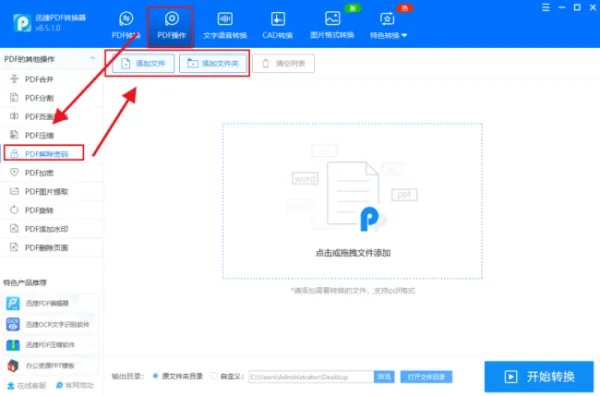This screenshot has height=396, width=600.
Task: Click the 特色转换 tab icon
Action: pyautogui.click(x=387, y=19)
